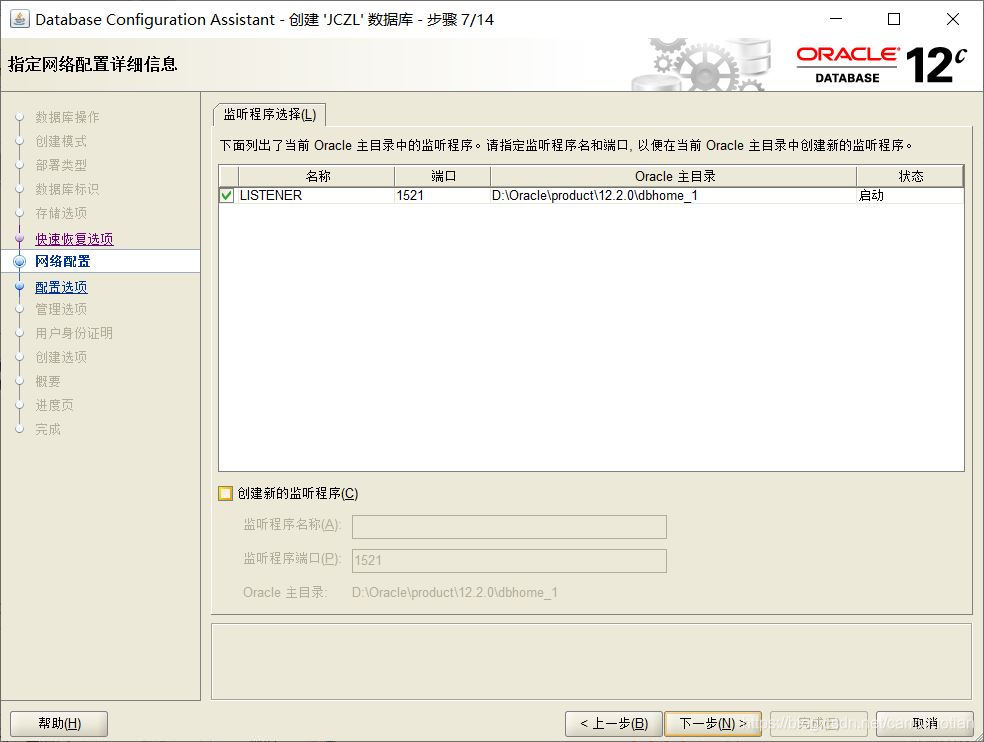This screenshot has height=742, width=984.
Task: Go back with the 上一步(B) button
Action: click(614, 724)
